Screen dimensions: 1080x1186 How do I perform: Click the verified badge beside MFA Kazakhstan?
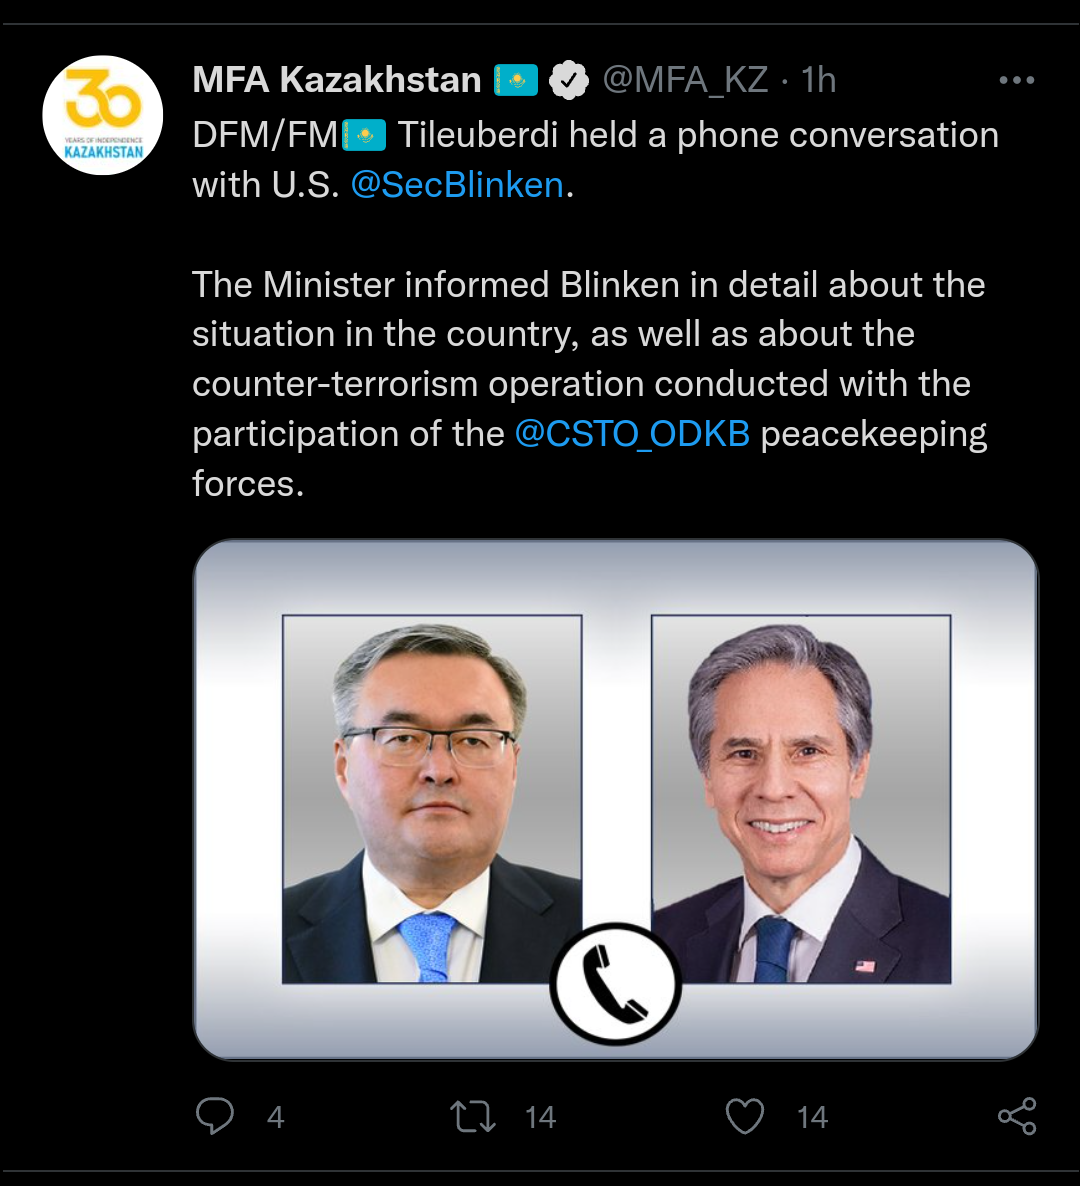pyautogui.click(x=570, y=80)
